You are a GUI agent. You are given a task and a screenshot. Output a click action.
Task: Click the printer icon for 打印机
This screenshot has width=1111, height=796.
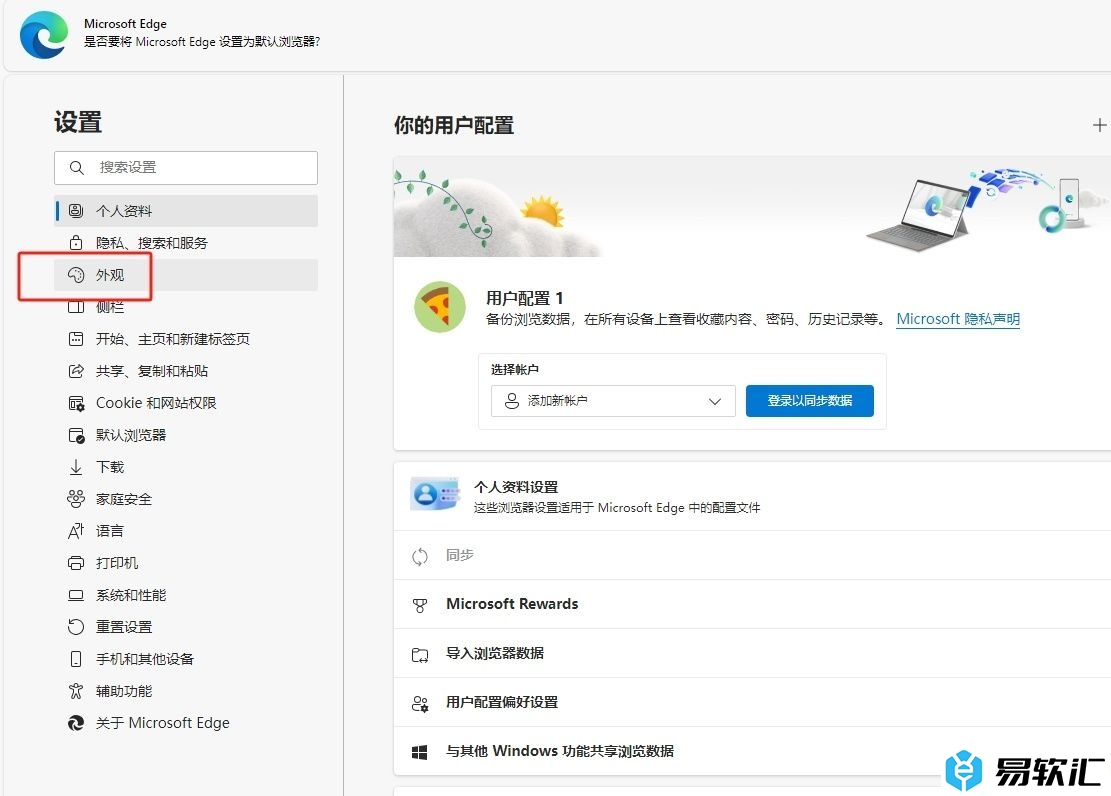click(x=76, y=563)
